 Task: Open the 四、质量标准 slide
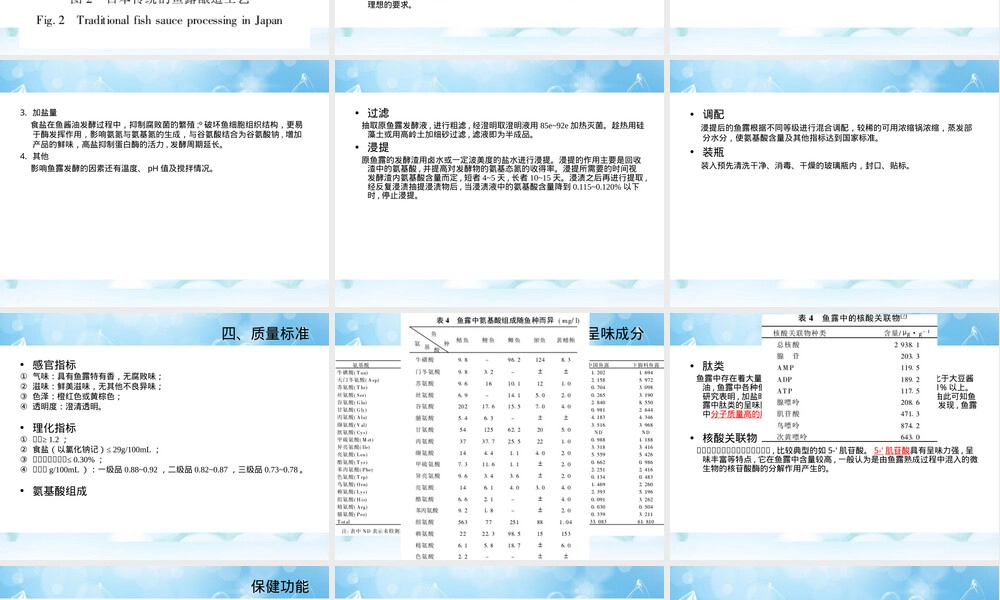click(165, 435)
